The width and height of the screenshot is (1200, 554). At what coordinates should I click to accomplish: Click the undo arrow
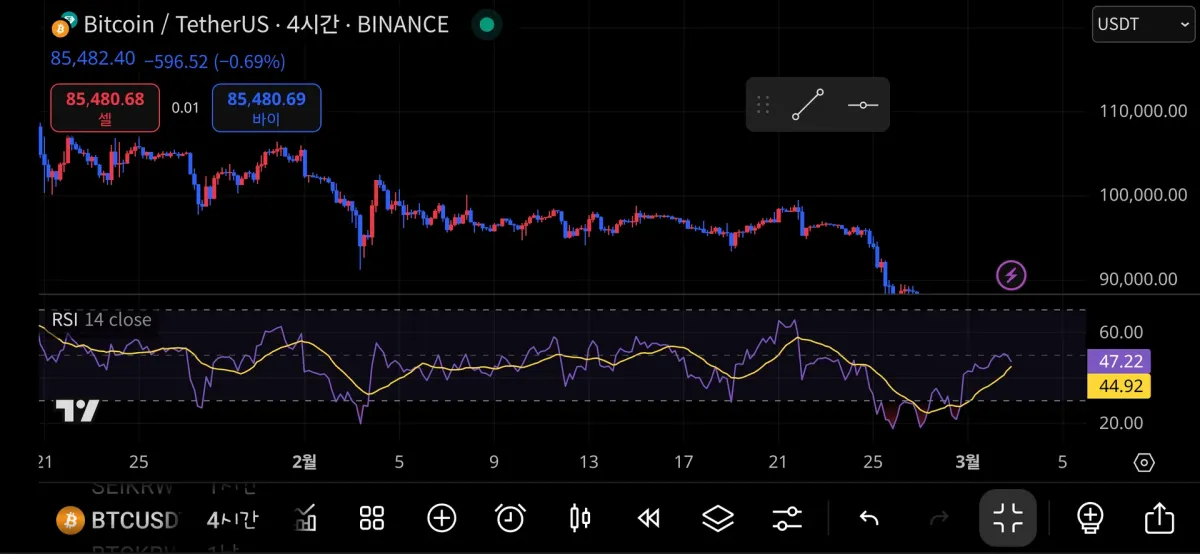point(869,517)
